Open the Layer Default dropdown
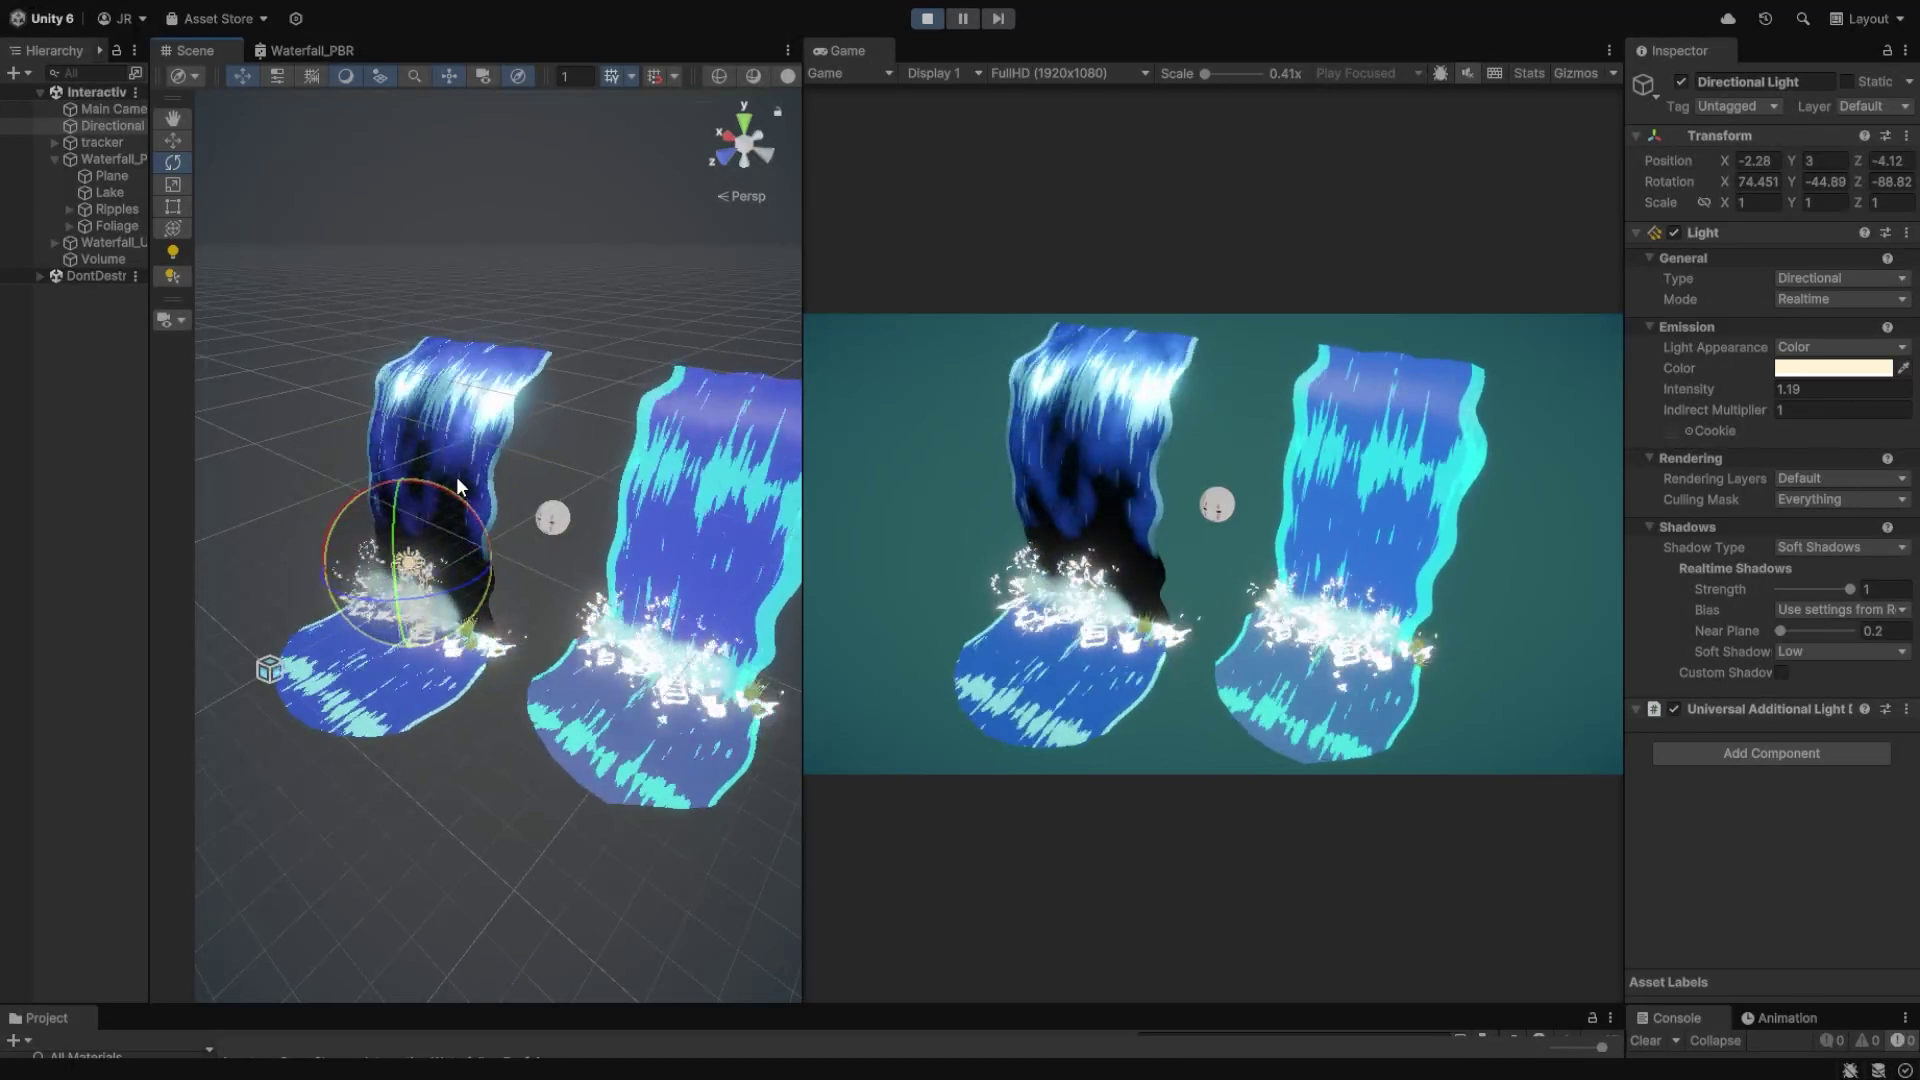Screen dimensions: 1920x1080 coord(1874,106)
